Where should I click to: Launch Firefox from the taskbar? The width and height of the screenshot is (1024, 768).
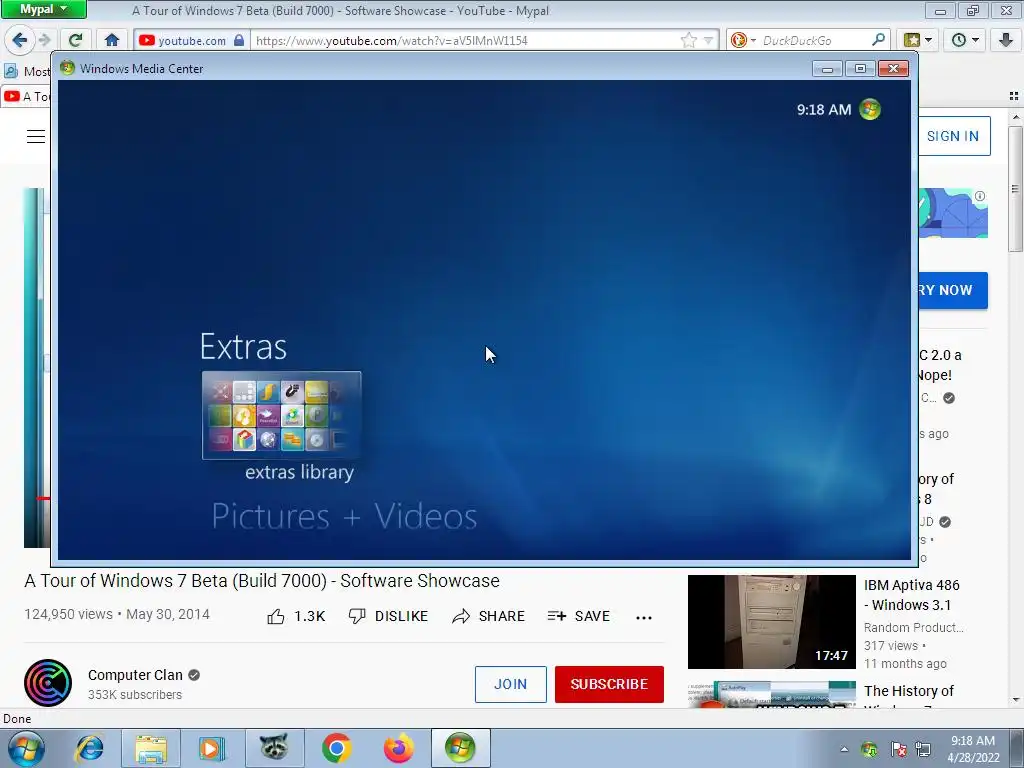click(398, 748)
